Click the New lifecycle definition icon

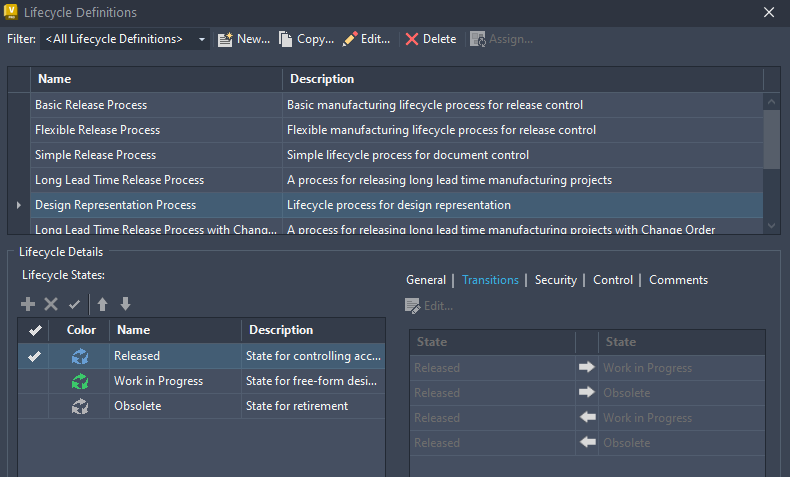click(x=225, y=39)
